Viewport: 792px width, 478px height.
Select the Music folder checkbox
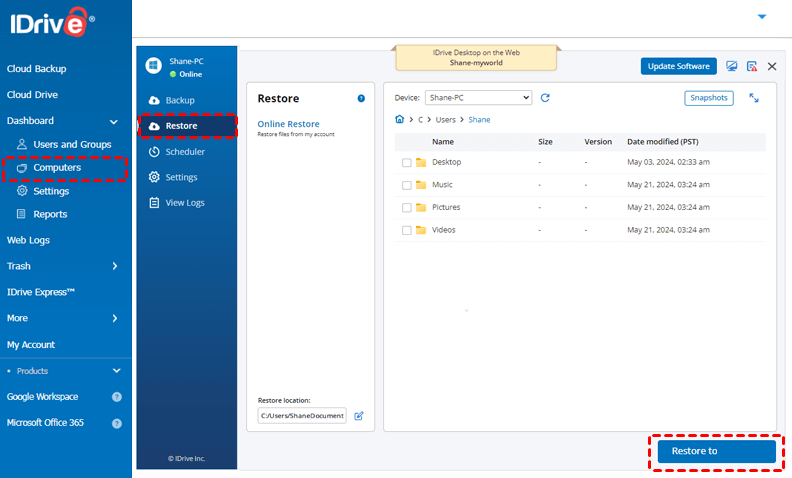(407, 185)
